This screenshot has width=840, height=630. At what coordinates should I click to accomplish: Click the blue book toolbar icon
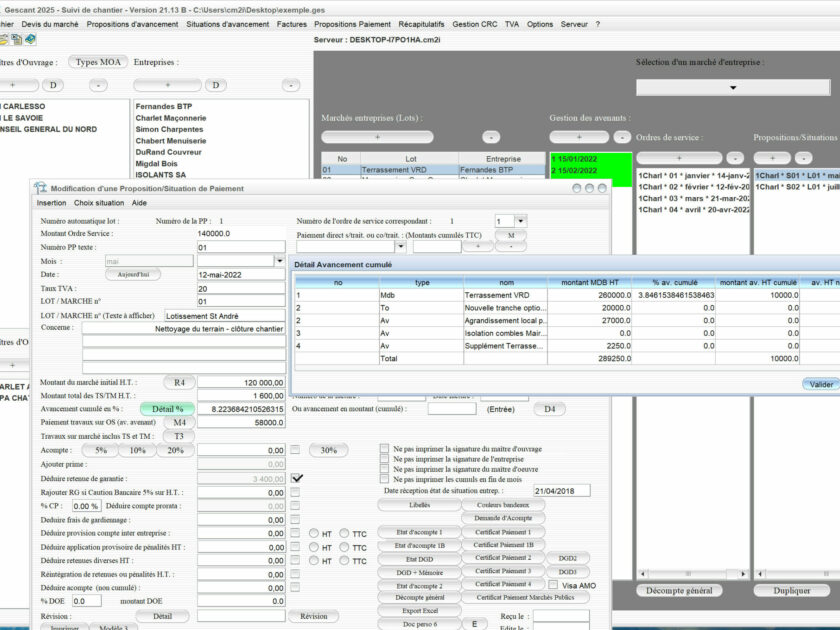point(30,40)
